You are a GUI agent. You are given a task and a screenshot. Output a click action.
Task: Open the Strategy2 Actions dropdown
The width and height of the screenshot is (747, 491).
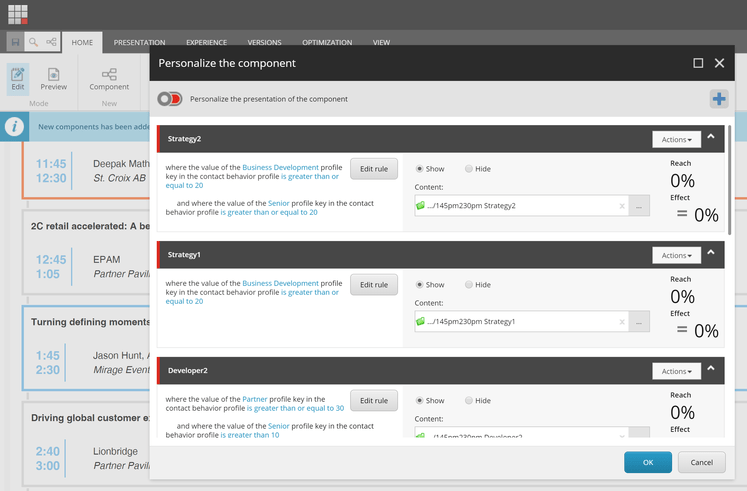click(x=676, y=140)
